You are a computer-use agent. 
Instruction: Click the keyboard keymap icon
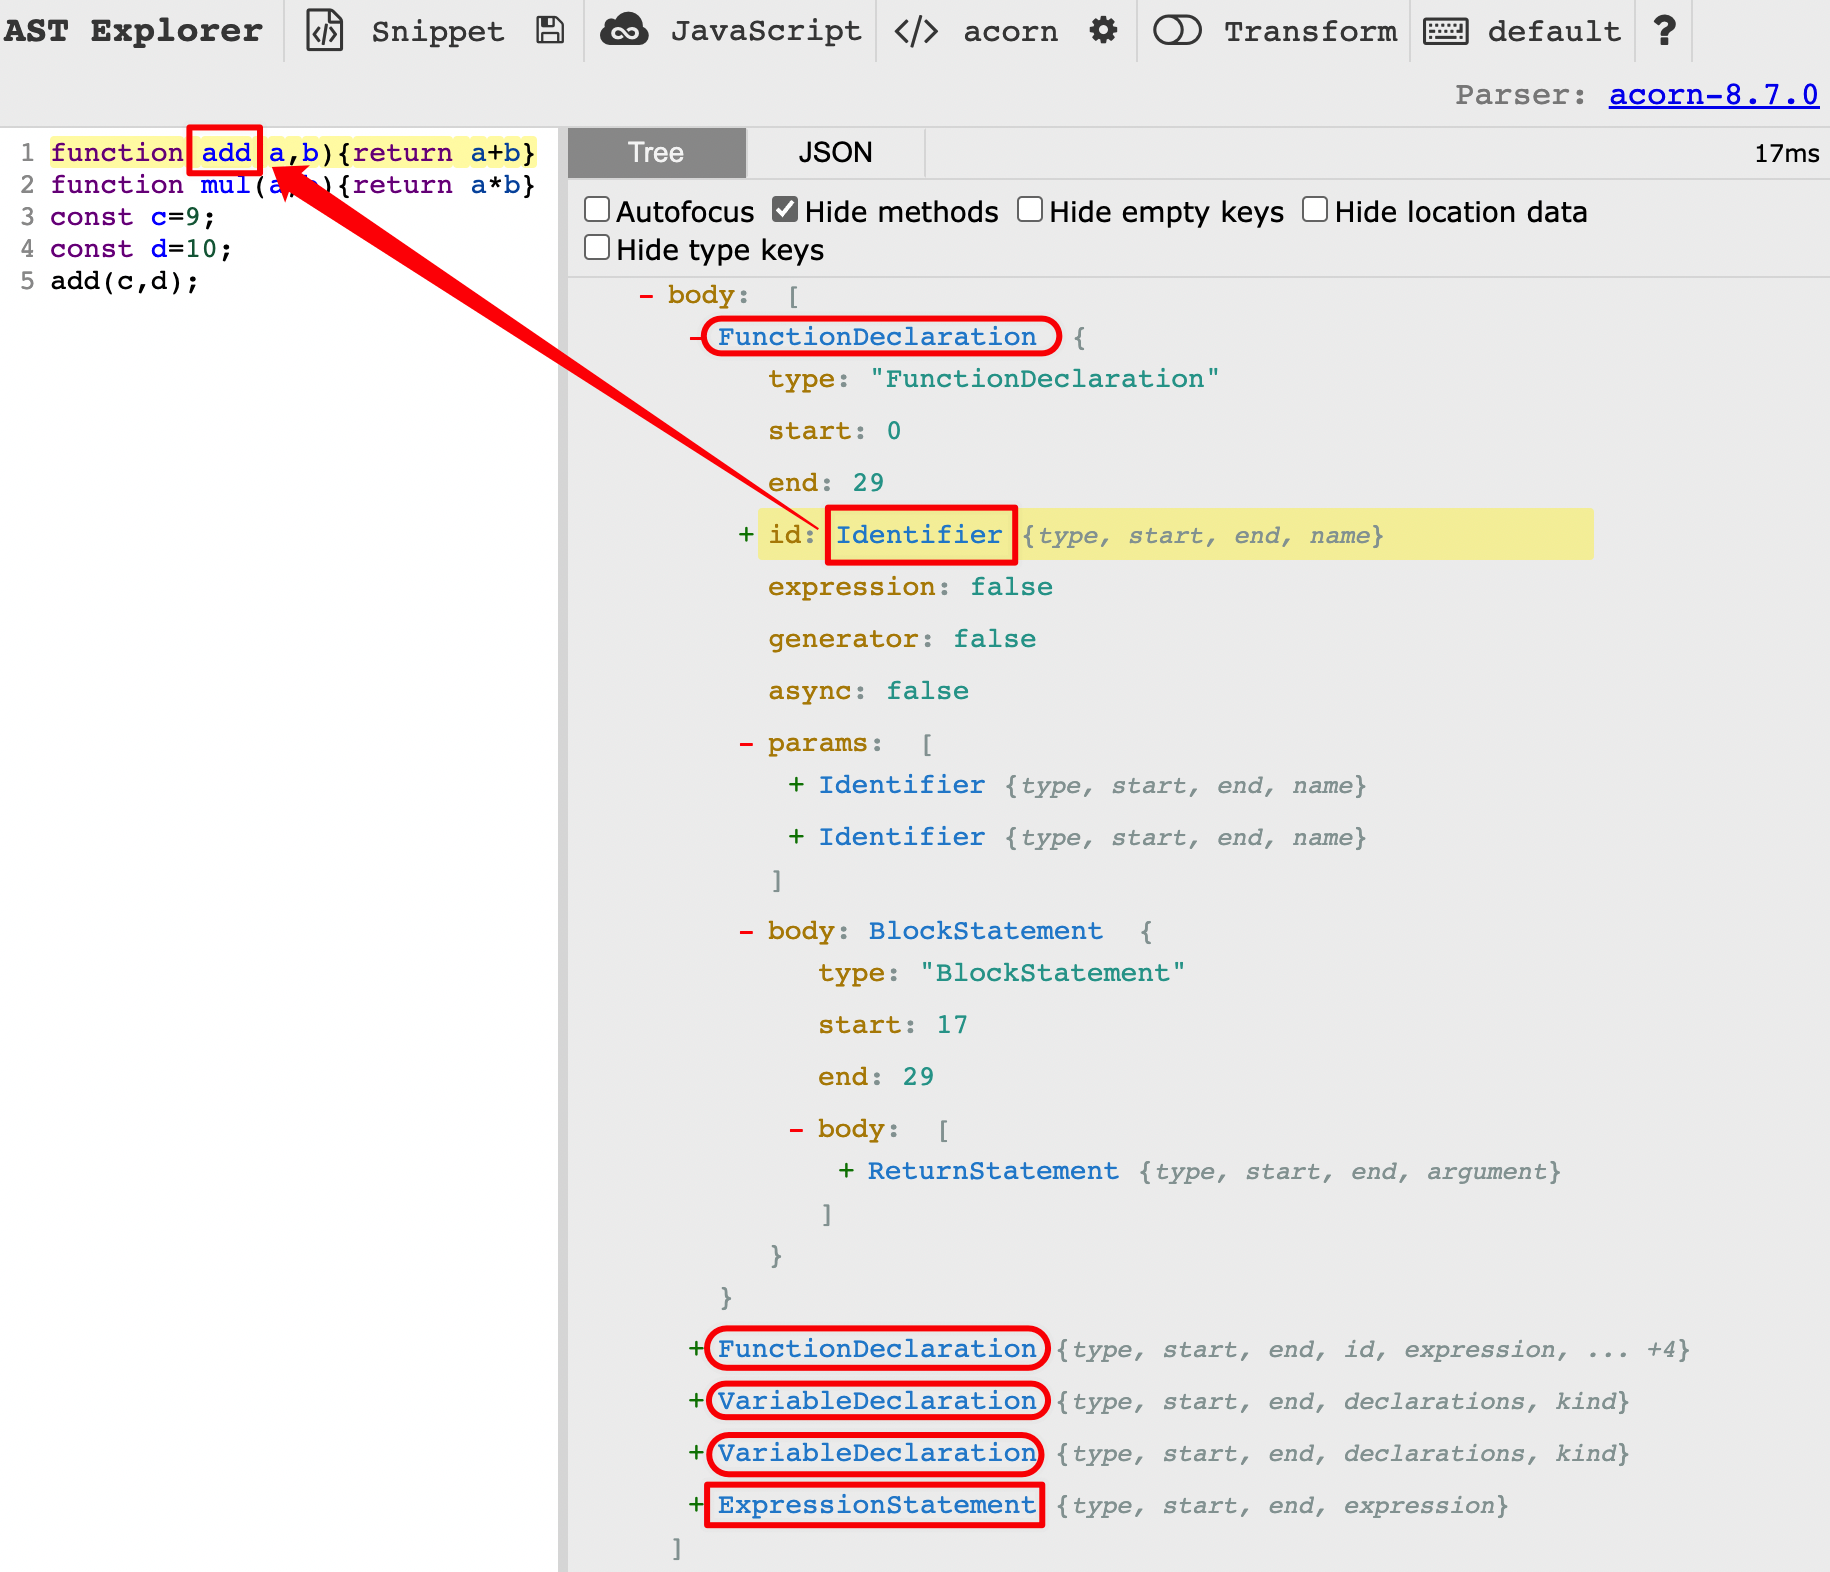(1446, 31)
